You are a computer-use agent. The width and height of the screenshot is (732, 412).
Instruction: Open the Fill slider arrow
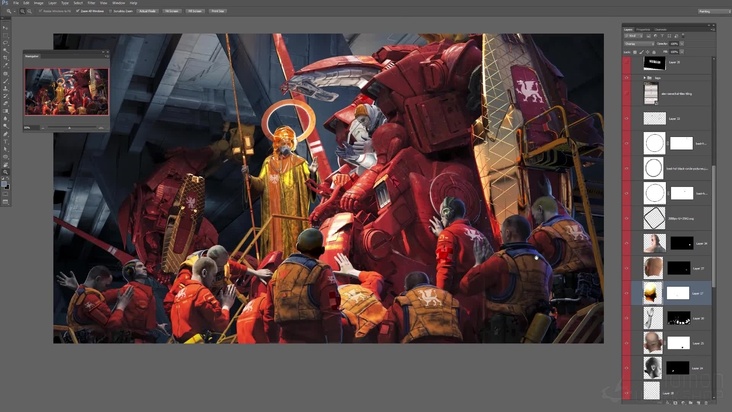682,52
